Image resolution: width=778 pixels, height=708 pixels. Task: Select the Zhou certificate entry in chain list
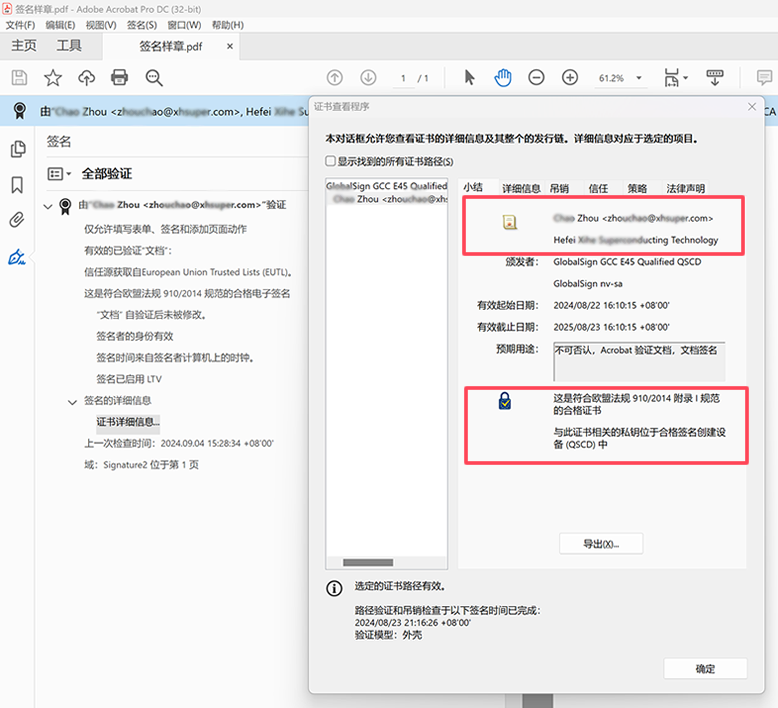[x=389, y=198]
